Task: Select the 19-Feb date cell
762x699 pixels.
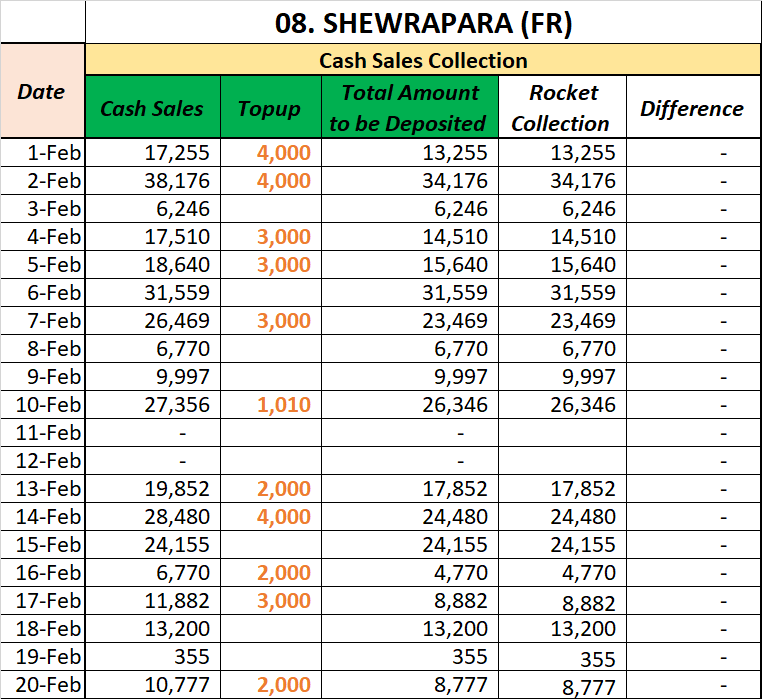Action: point(42,657)
